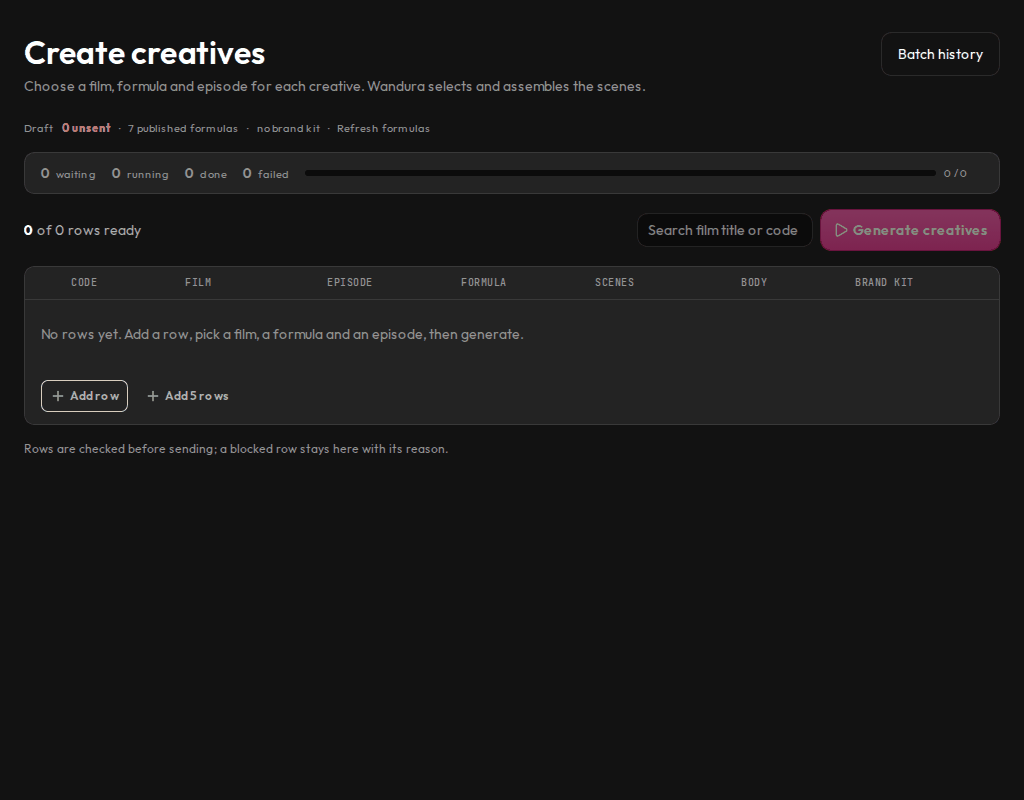Click the '0 unsent' draft status
Screen dimensions: 1024x800
point(86,128)
